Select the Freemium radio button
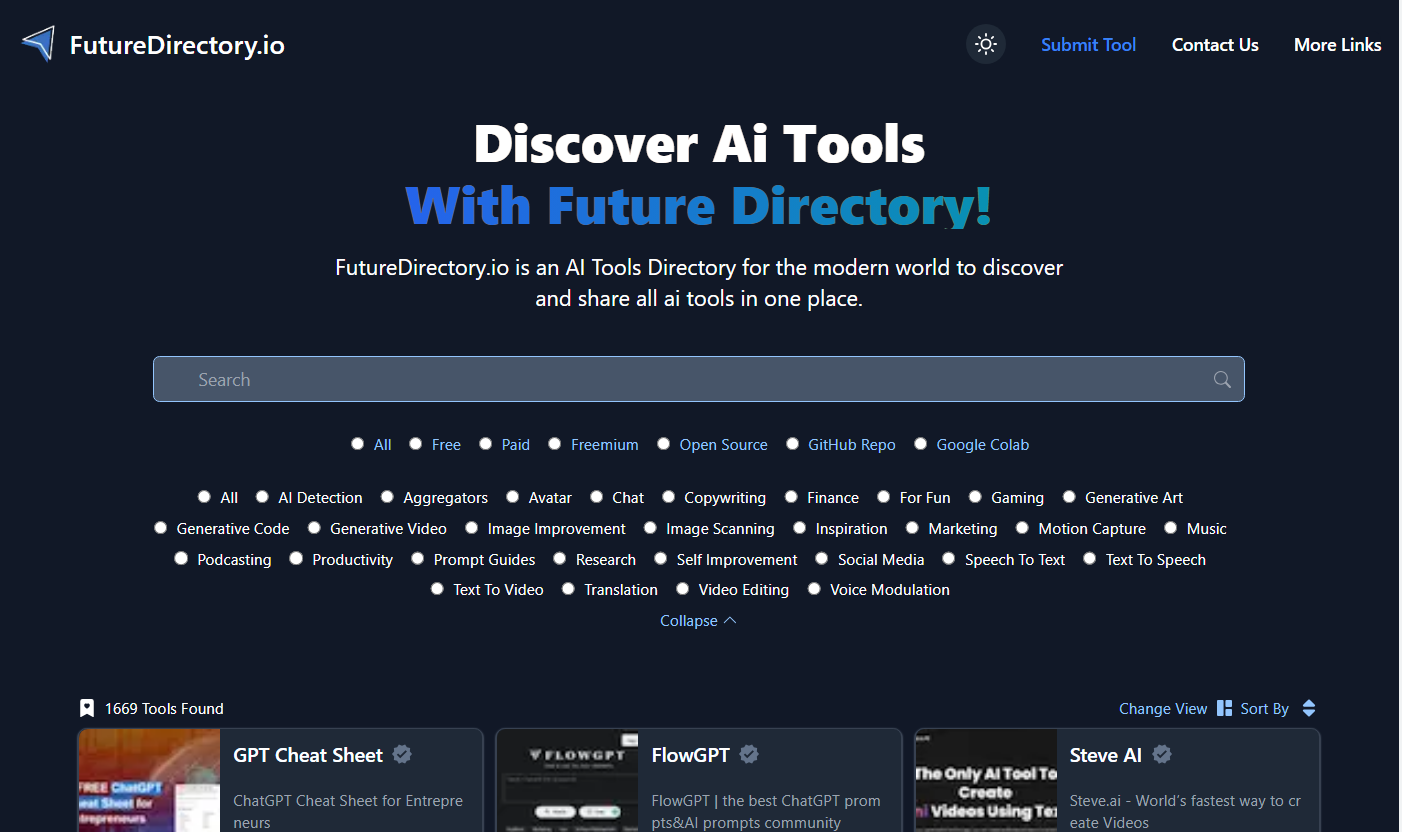 tap(555, 444)
